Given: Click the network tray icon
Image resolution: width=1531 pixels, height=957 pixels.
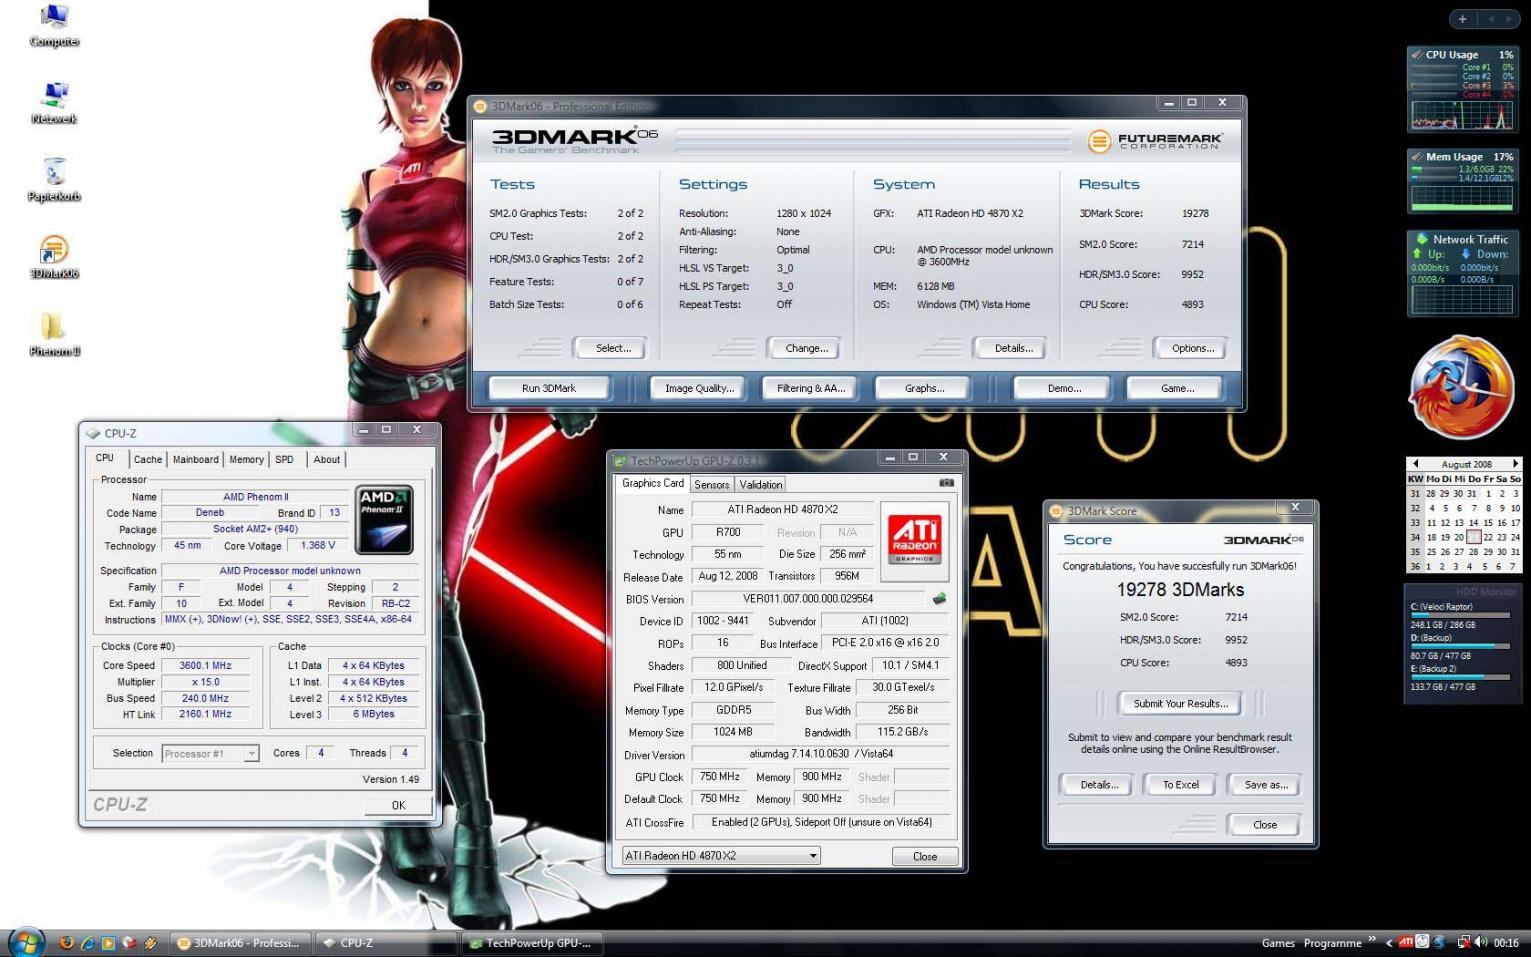Looking at the screenshot, I should (1463, 942).
